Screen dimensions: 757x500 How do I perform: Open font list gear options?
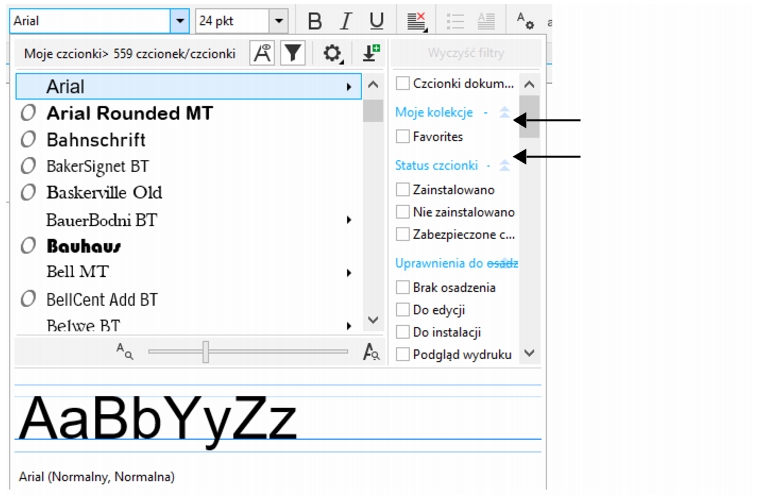click(x=332, y=54)
